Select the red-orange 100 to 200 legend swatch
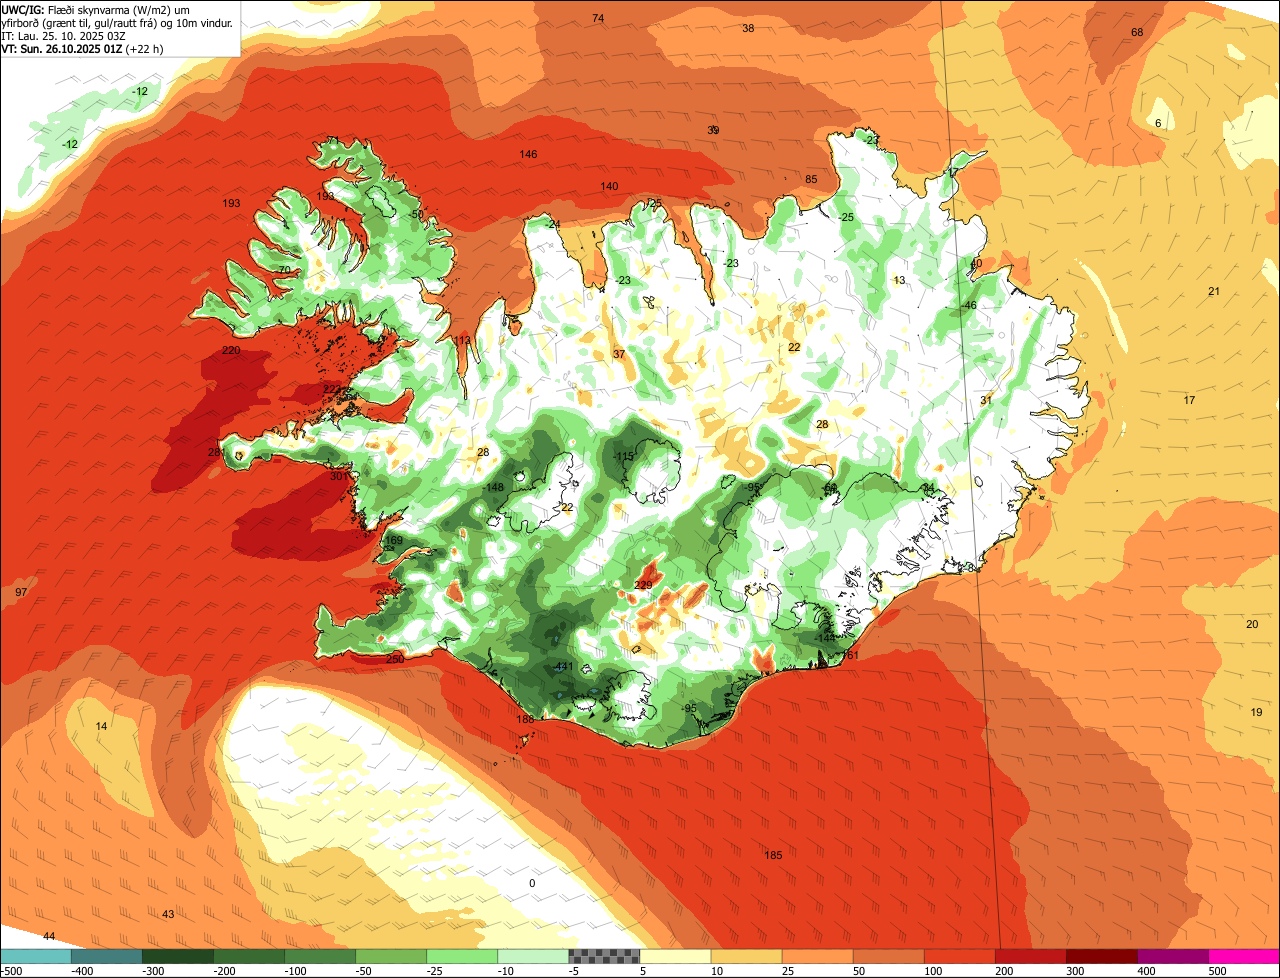1280x978 pixels. (959, 956)
